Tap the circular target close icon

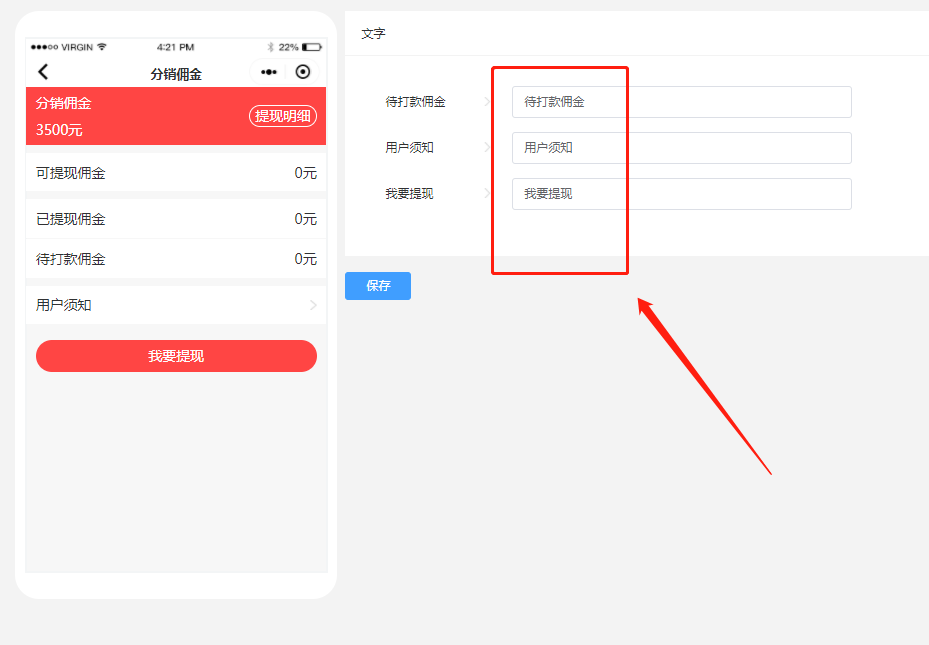[x=303, y=72]
